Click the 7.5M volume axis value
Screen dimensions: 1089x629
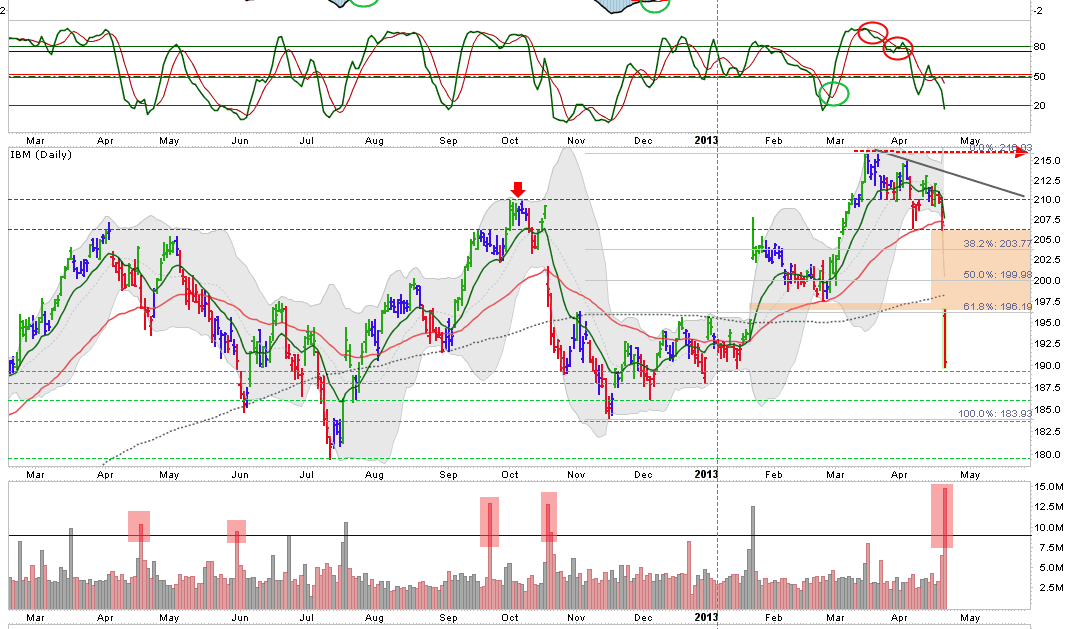(x=1051, y=548)
